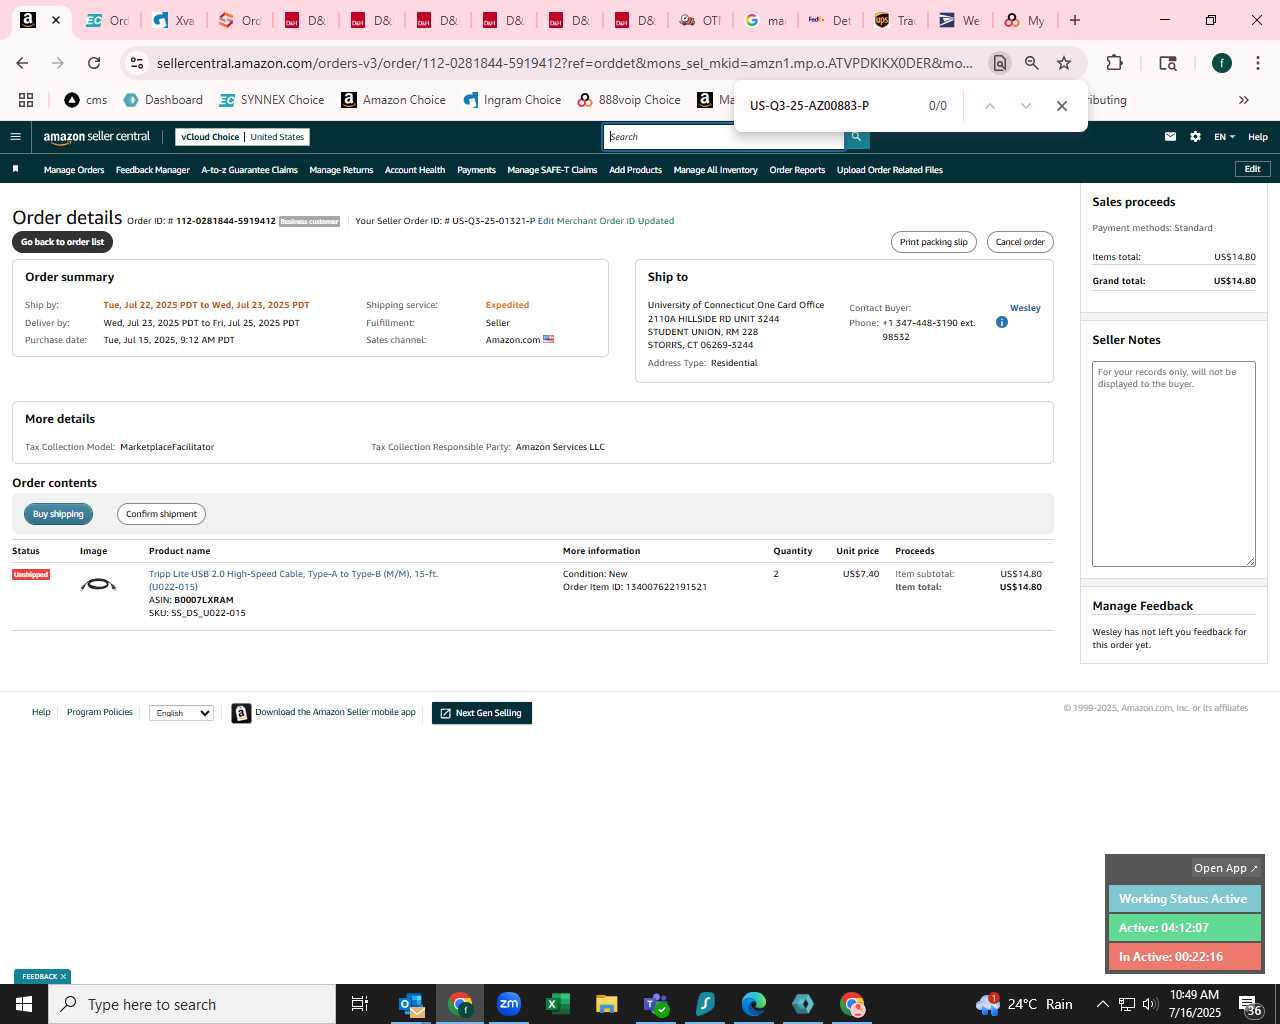Open Microsoft Teams from the taskbar

tap(656, 1004)
